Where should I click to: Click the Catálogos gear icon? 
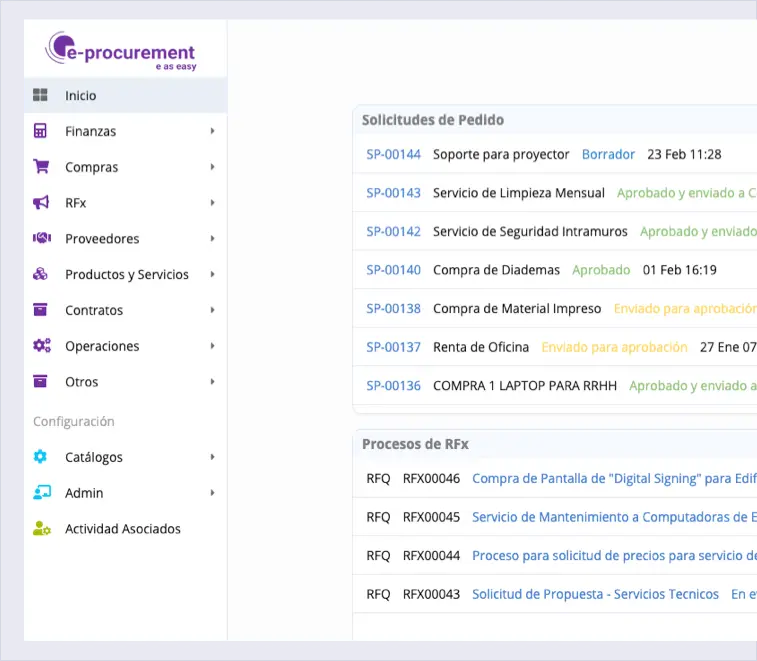[x=41, y=457]
